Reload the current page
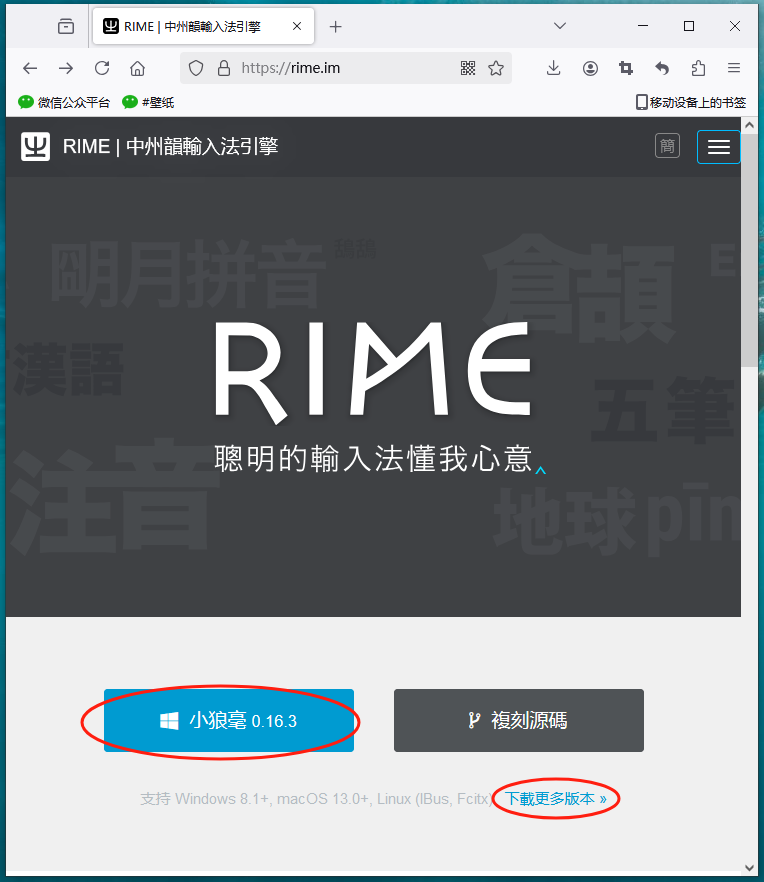This screenshot has height=882, width=764. (x=102, y=68)
